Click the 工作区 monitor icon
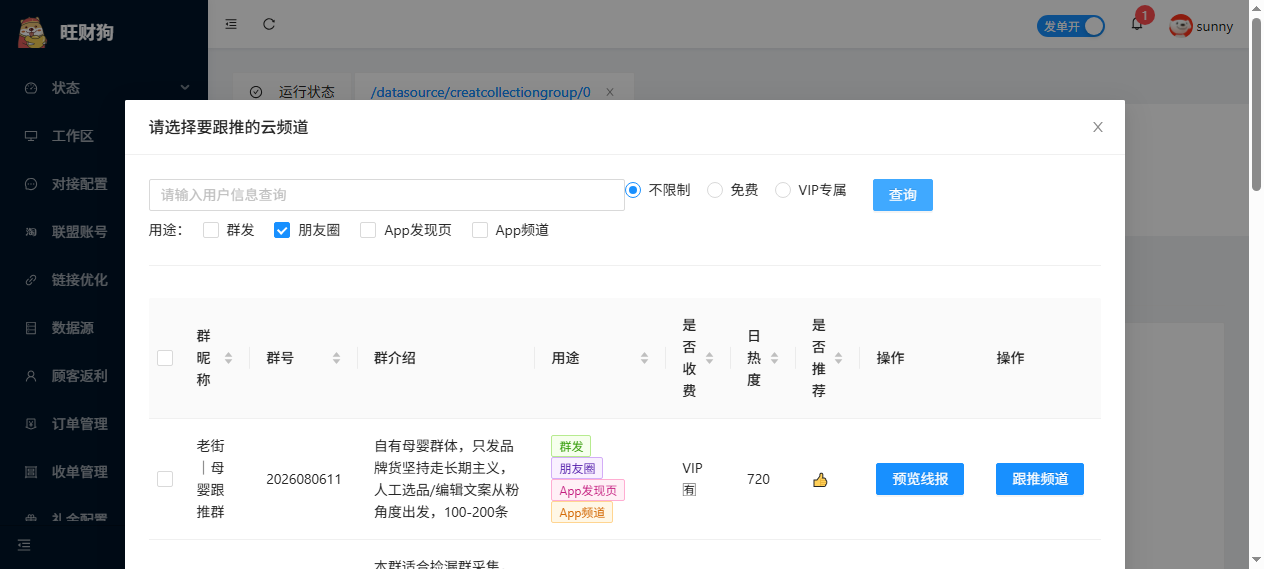Viewport: 1264px width, 569px height. (31, 136)
